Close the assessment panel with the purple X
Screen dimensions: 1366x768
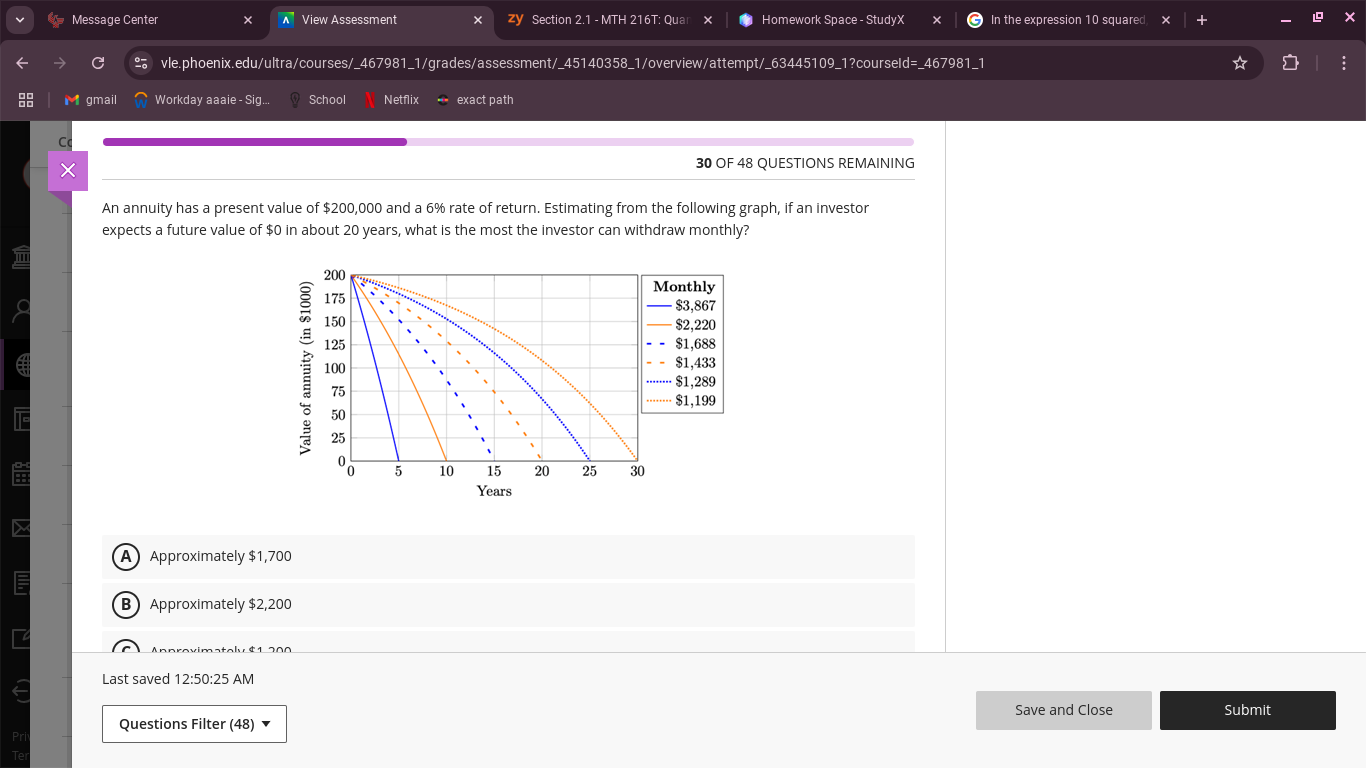click(x=68, y=171)
